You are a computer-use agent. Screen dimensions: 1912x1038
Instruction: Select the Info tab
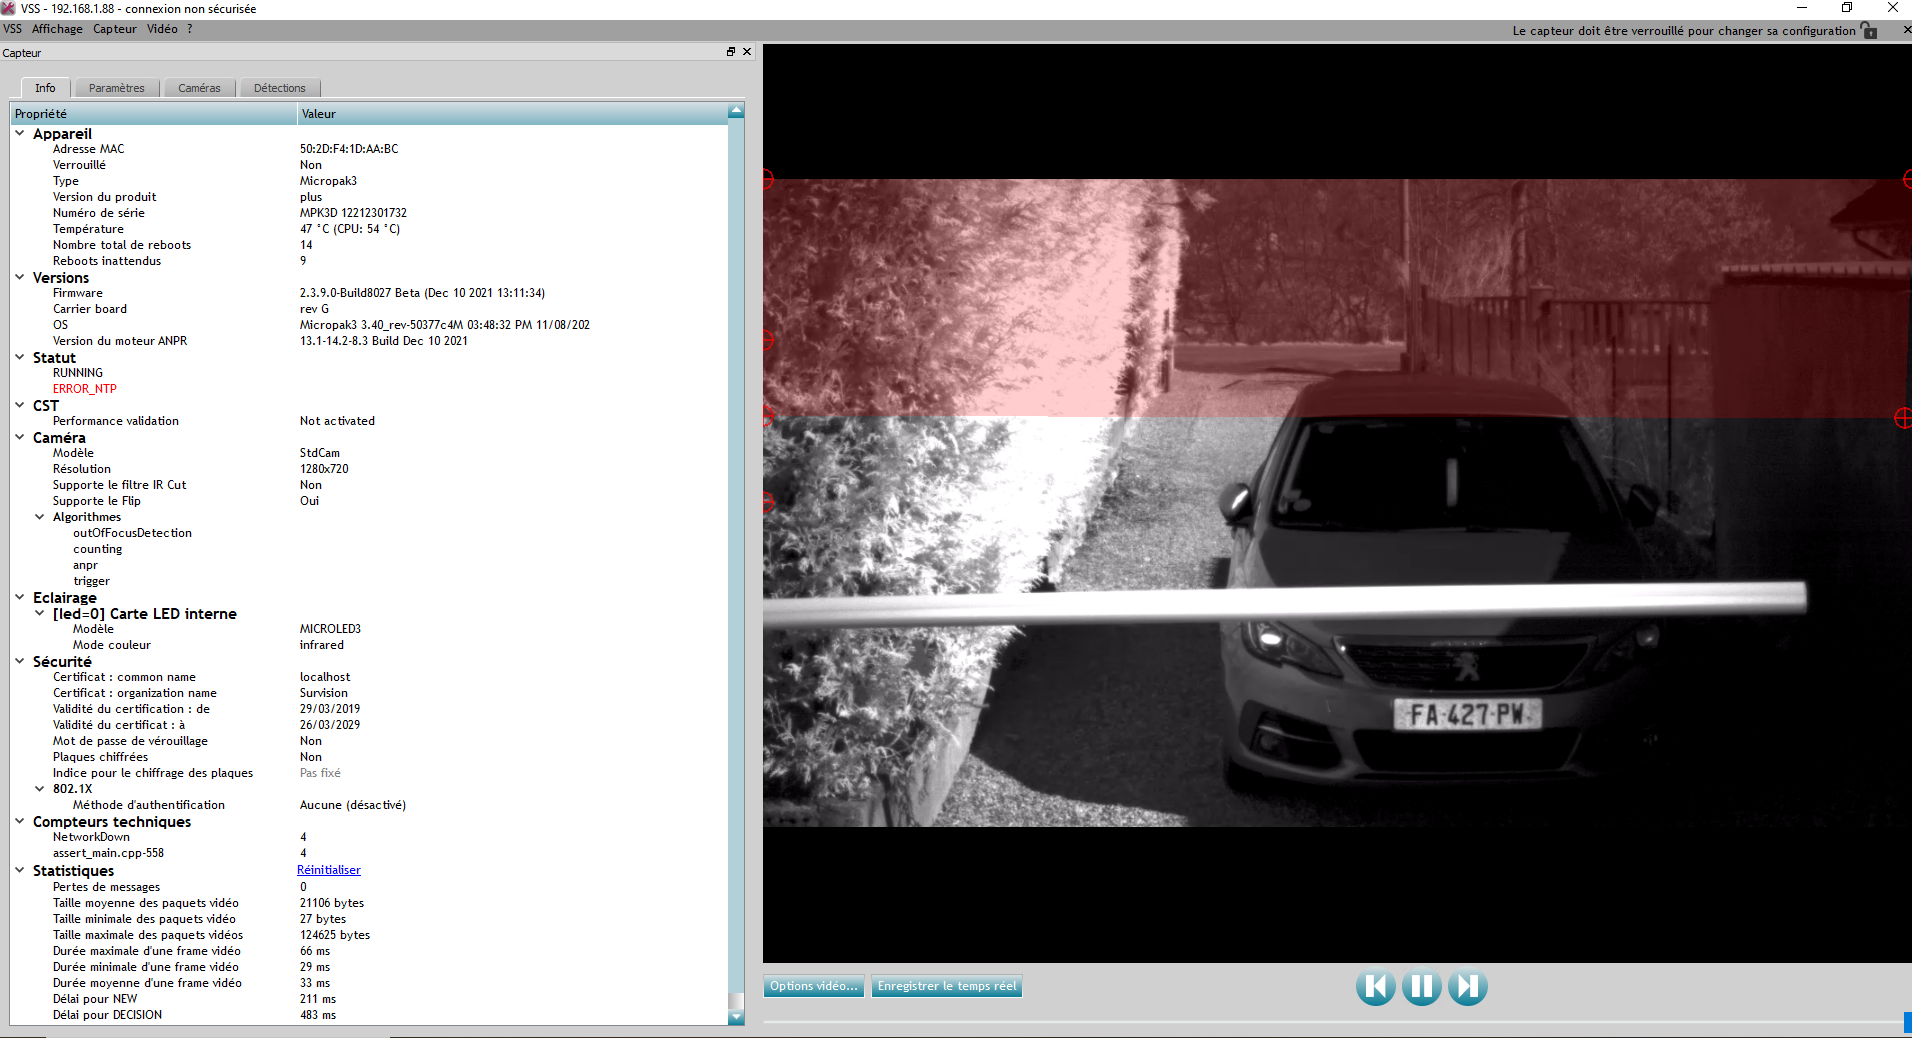[x=45, y=88]
